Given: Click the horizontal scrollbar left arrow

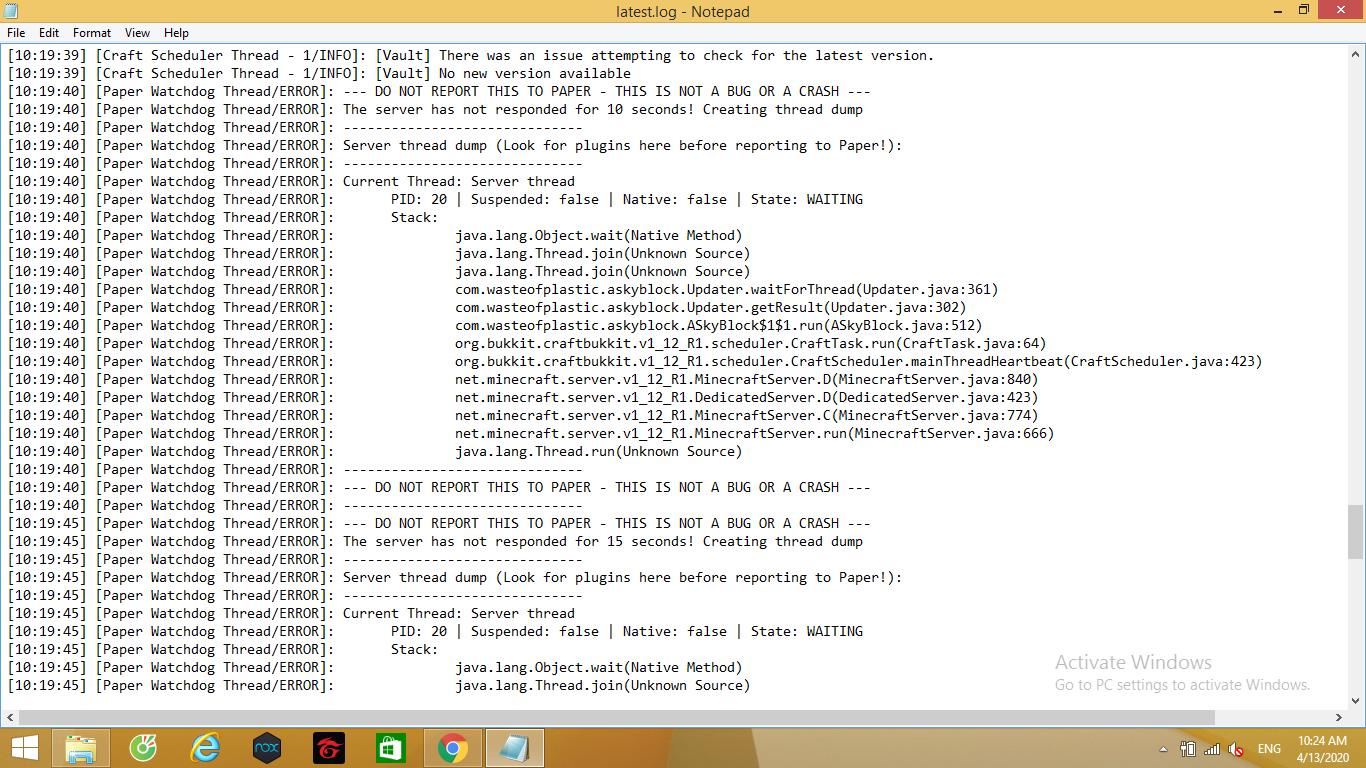Looking at the screenshot, I should (10, 717).
